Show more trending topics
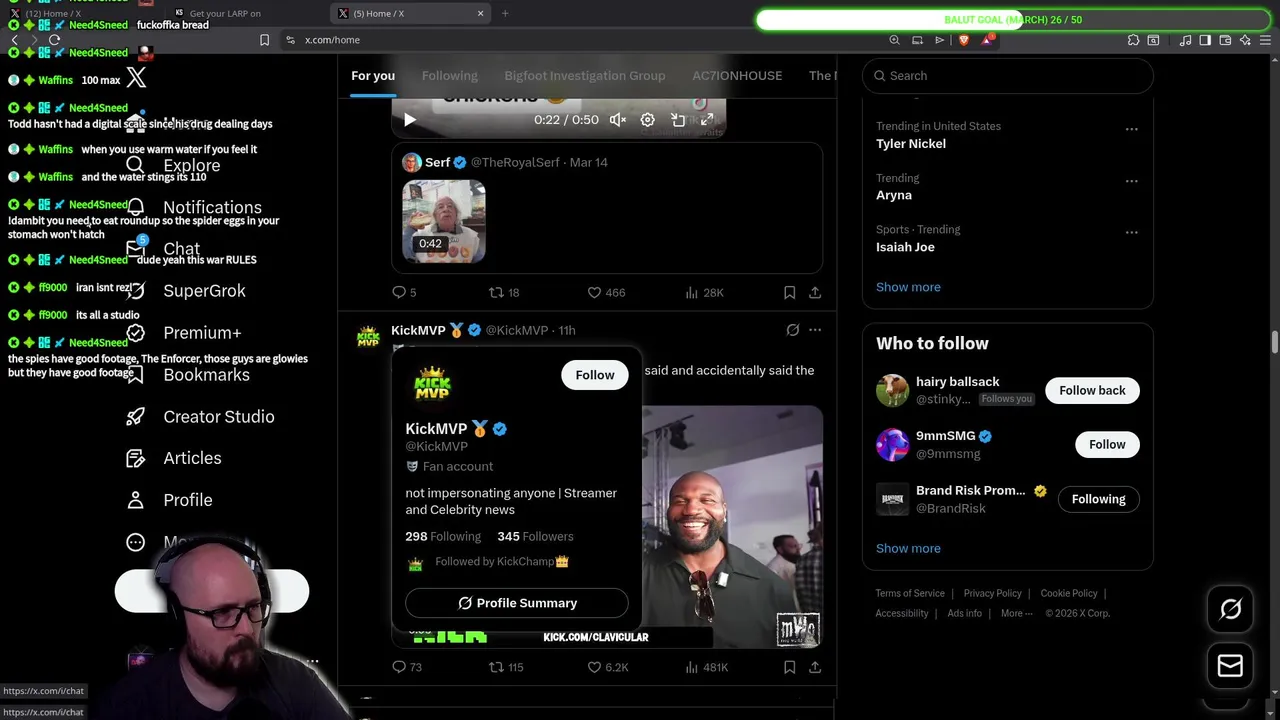Image resolution: width=1280 pixels, height=720 pixels. (908, 287)
